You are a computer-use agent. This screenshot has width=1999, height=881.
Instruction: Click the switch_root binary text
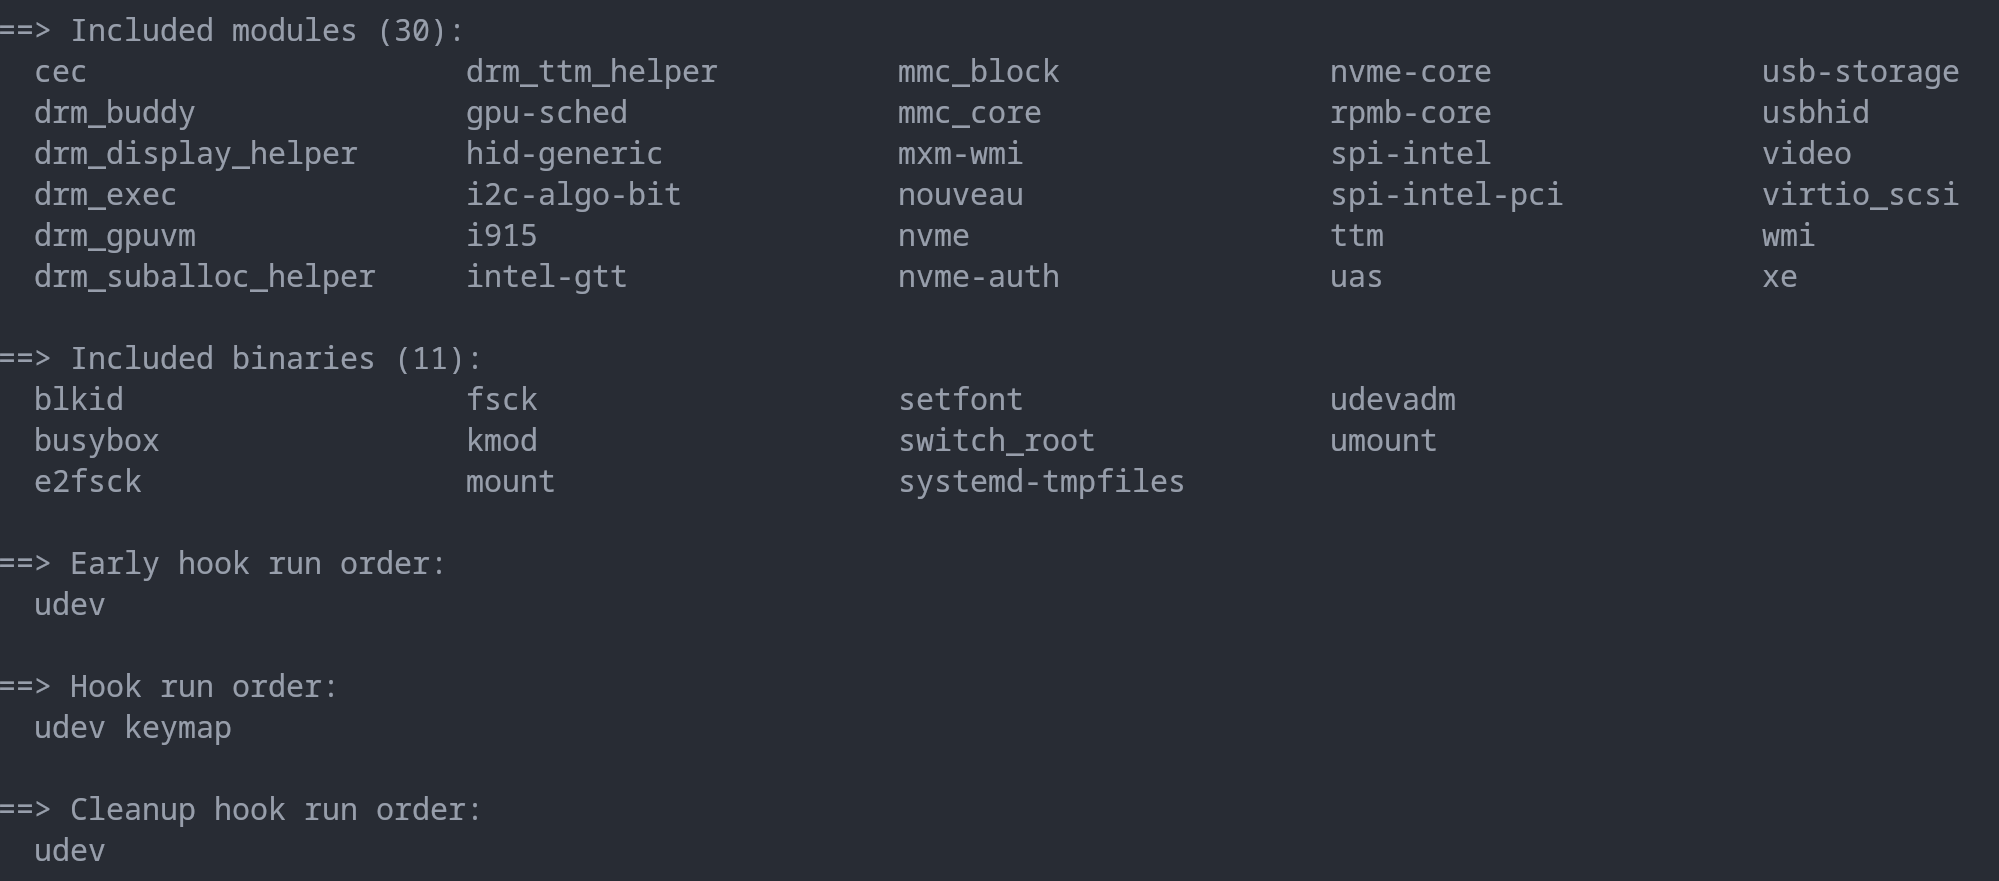pyautogui.click(x=996, y=441)
